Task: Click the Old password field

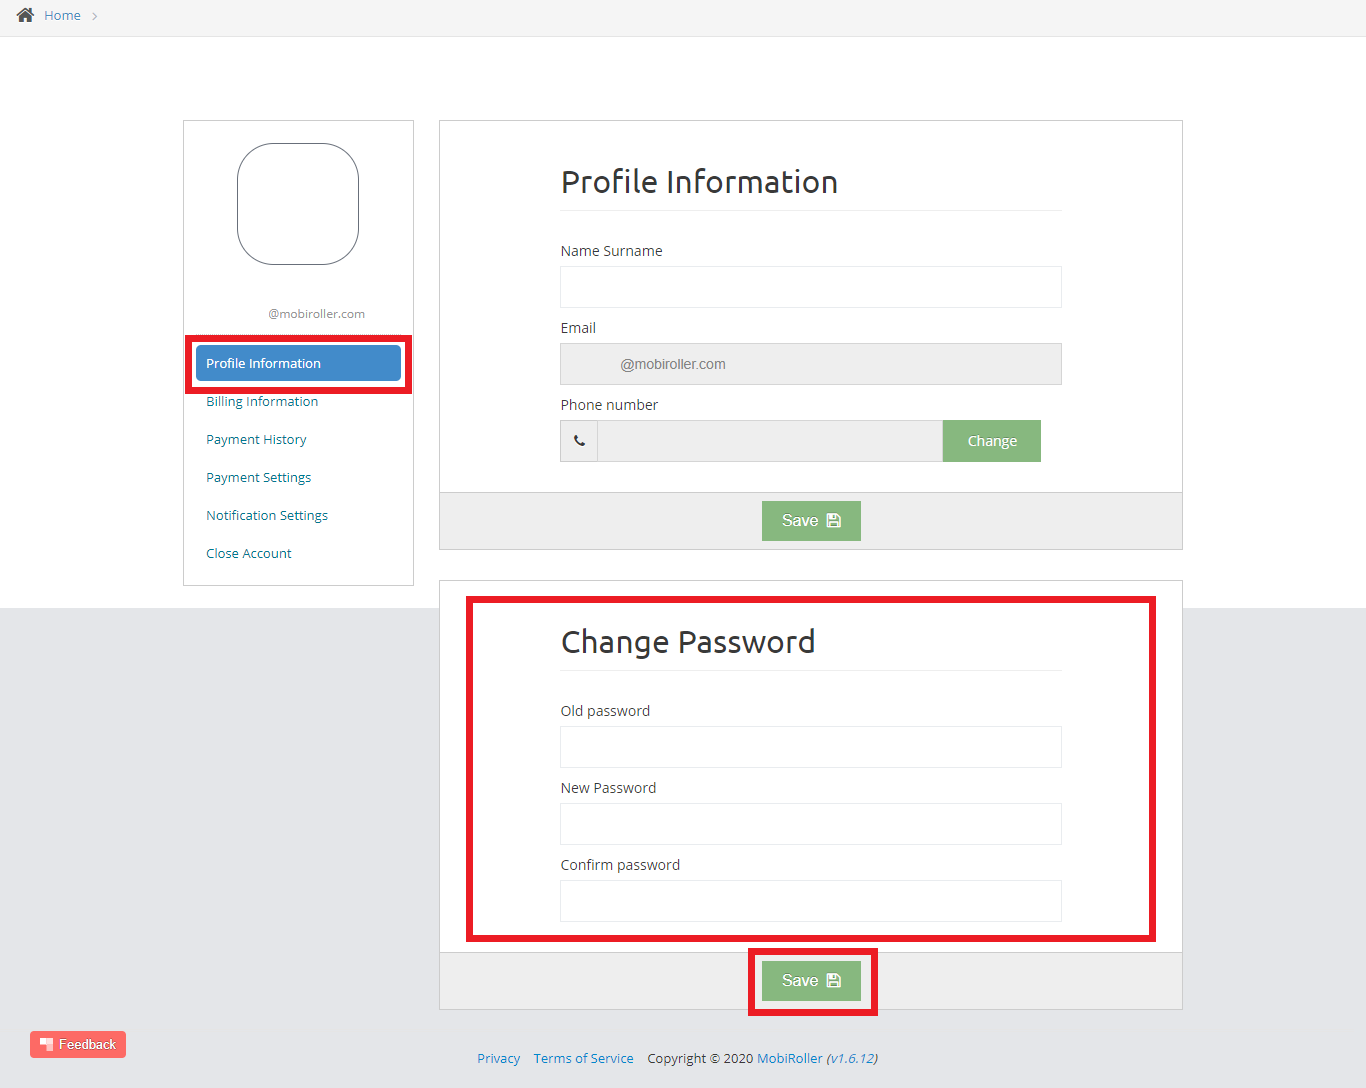Action: tap(811, 747)
